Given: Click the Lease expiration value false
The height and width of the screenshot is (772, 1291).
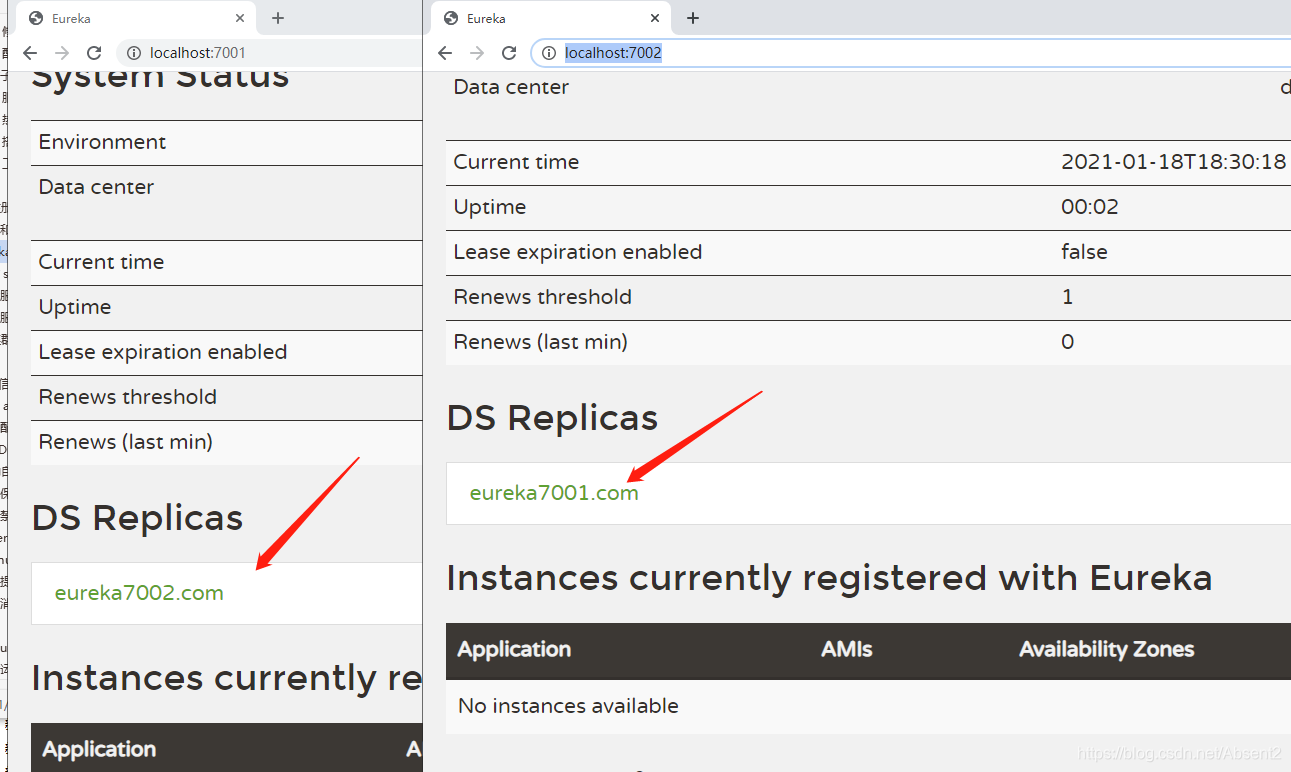Looking at the screenshot, I should pos(1084,252).
